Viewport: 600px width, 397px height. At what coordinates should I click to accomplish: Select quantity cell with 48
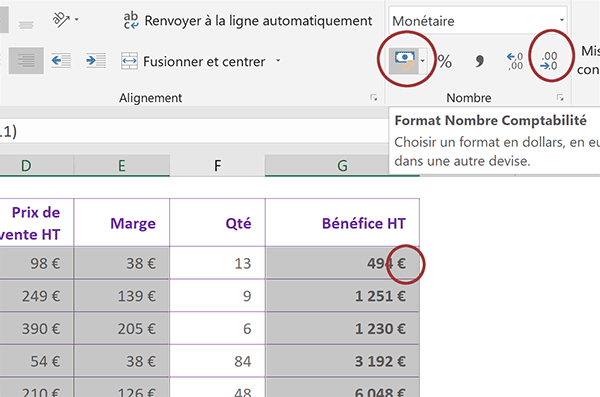(x=217, y=388)
